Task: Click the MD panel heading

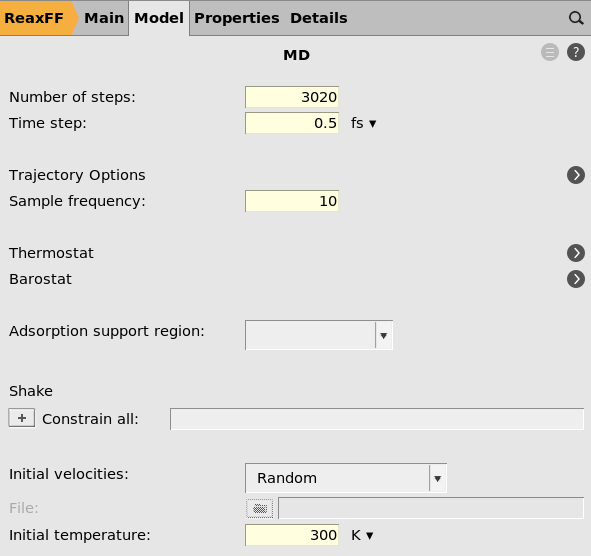Action: (297, 55)
